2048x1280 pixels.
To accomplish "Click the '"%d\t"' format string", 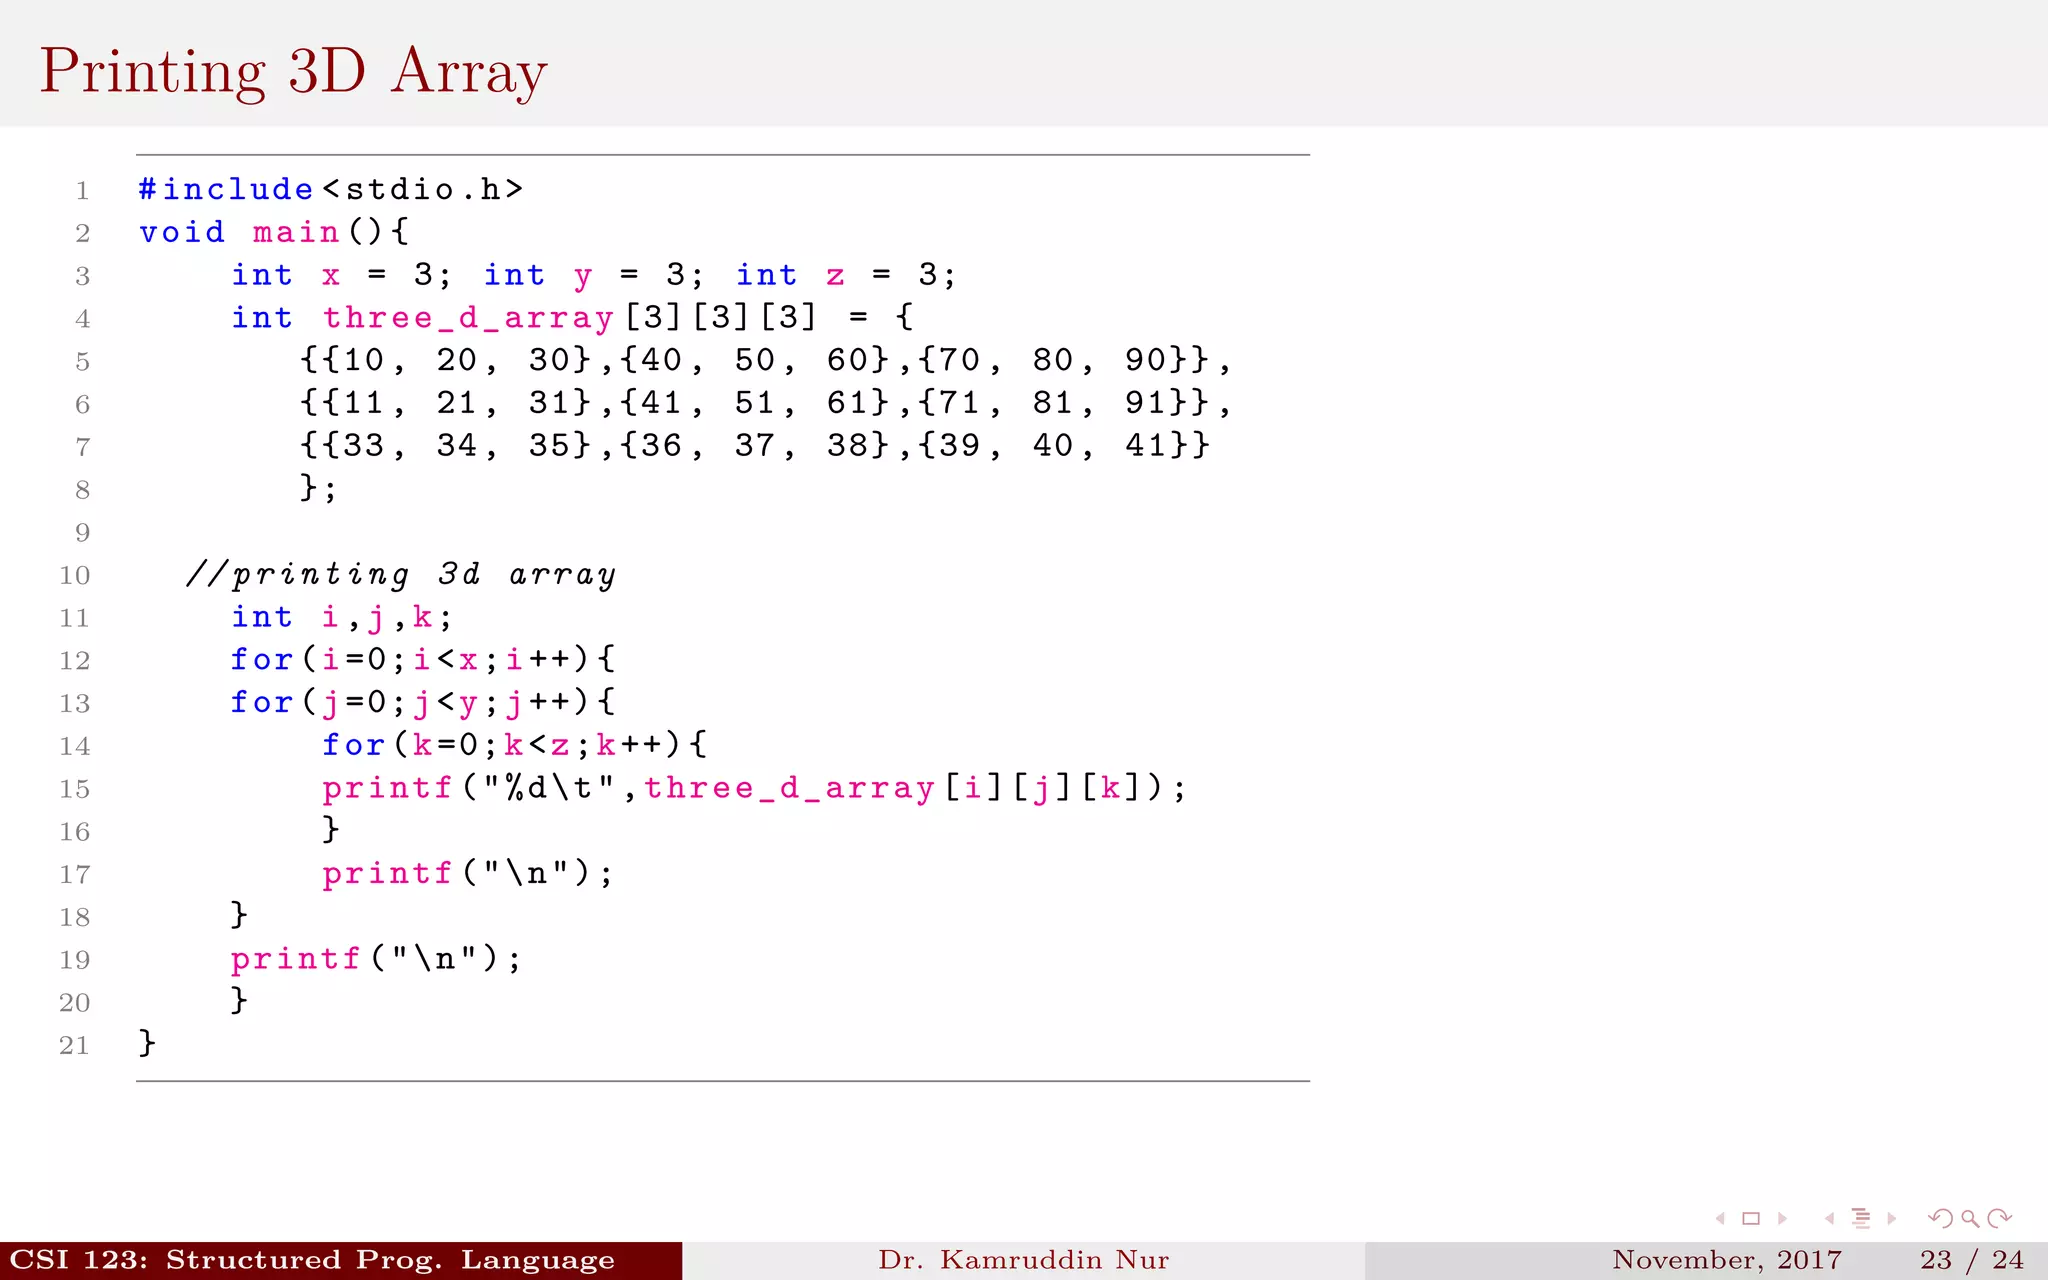I will point(549,788).
